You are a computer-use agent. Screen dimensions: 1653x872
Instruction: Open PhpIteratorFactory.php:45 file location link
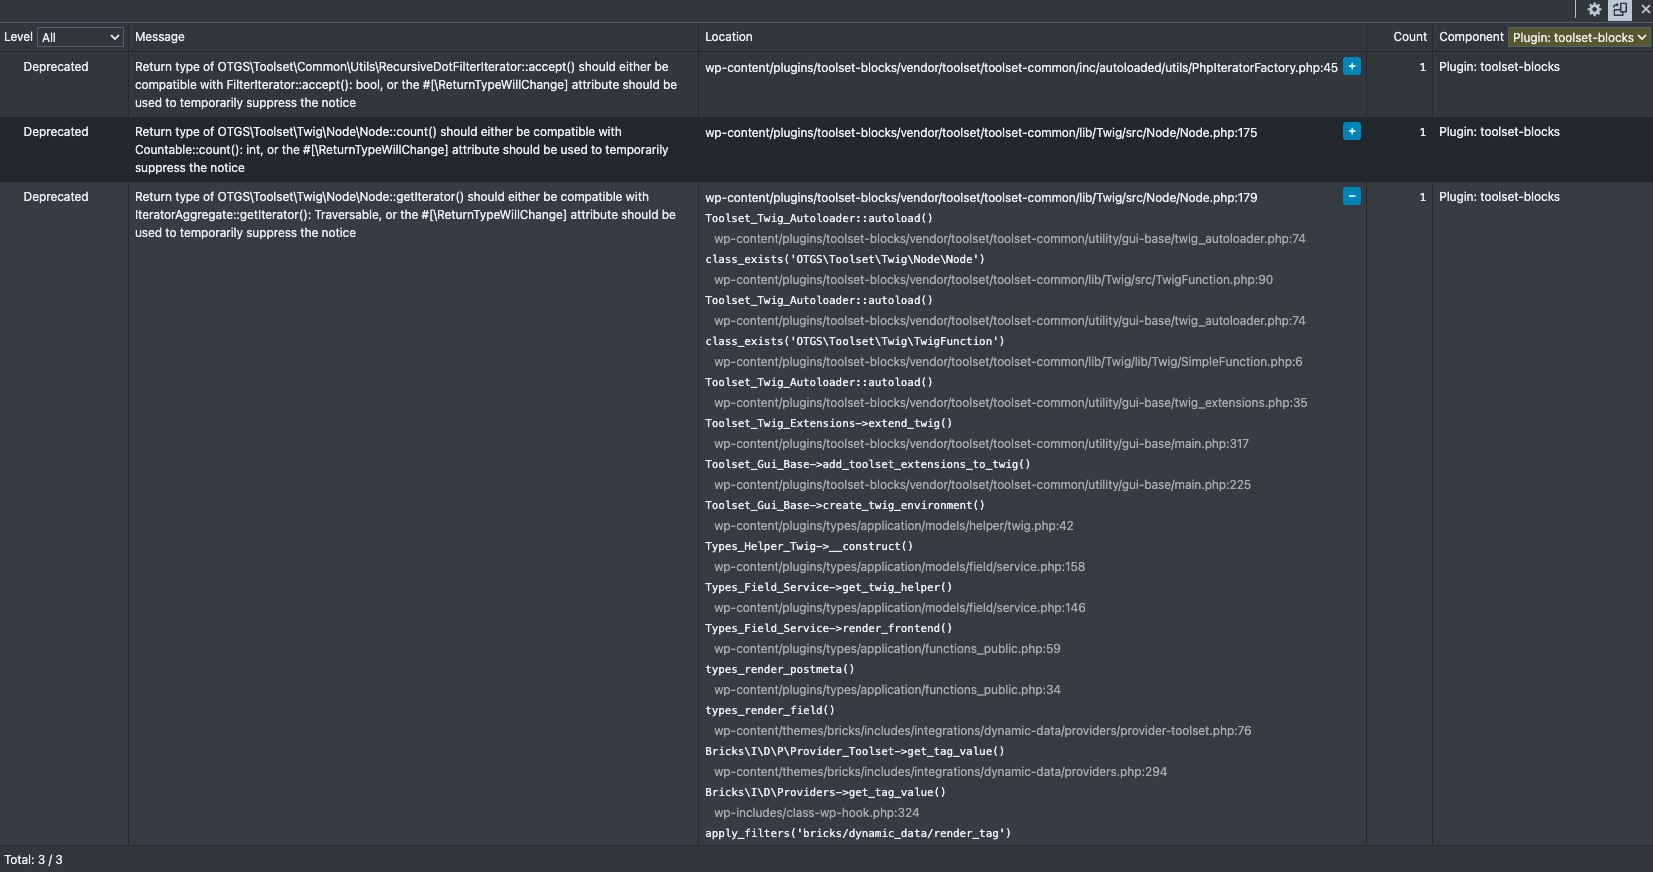click(1021, 68)
